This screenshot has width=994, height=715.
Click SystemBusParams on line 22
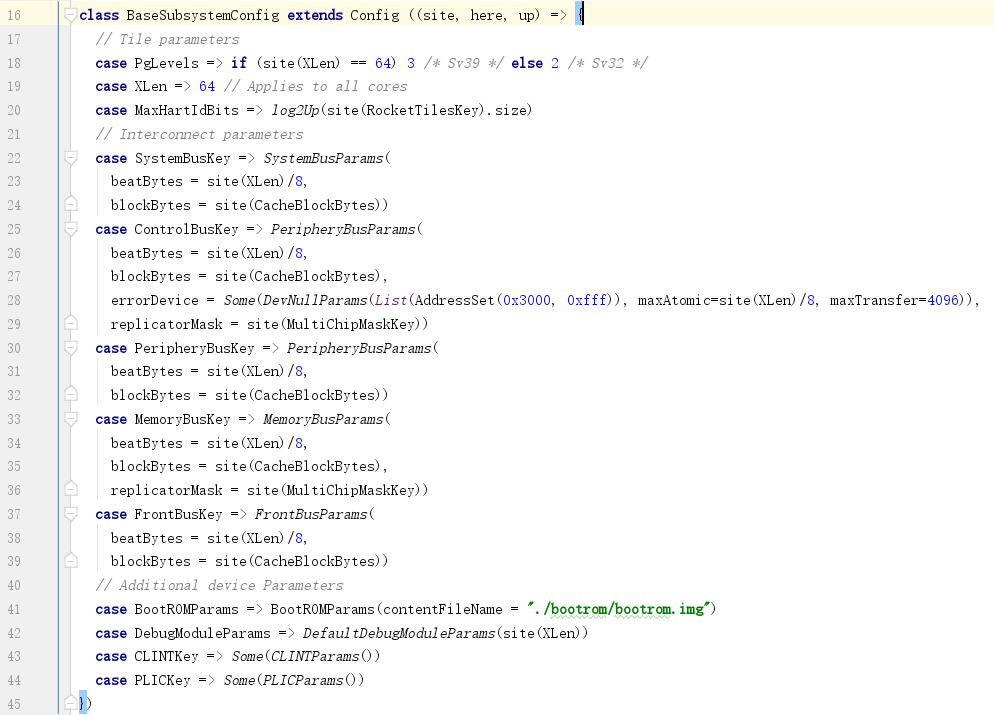pos(323,158)
